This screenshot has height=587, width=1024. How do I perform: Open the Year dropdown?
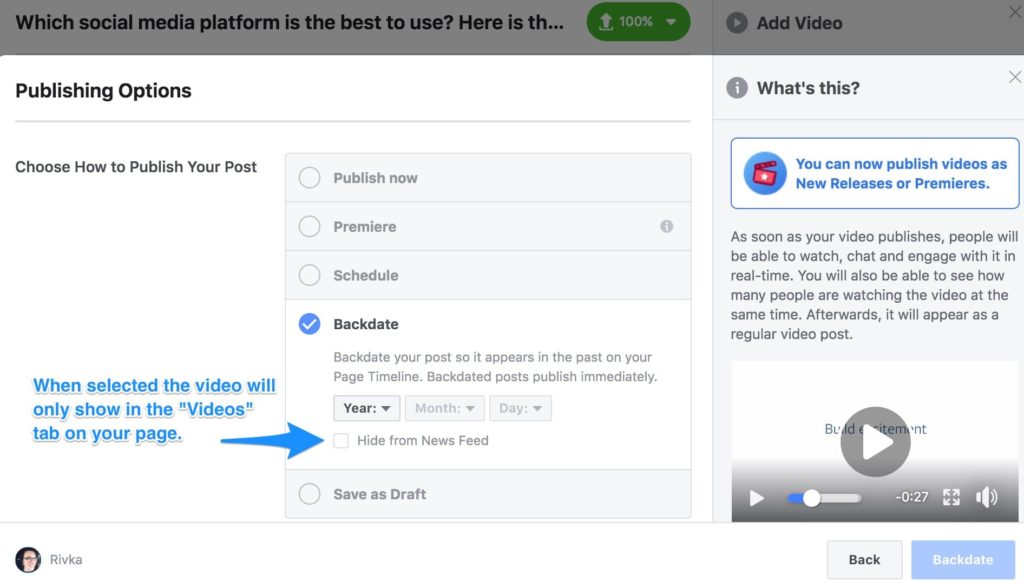pyautogui.click(x=366, y=408)
